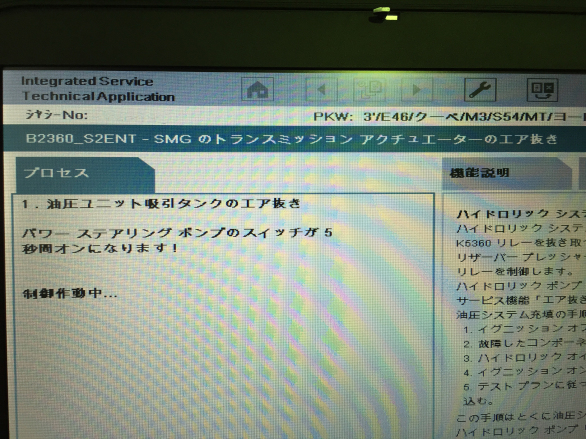Screen dimensions: 586x439
Task: Click list item '1. イグニッション オフ'
Action: click(524, 329)
